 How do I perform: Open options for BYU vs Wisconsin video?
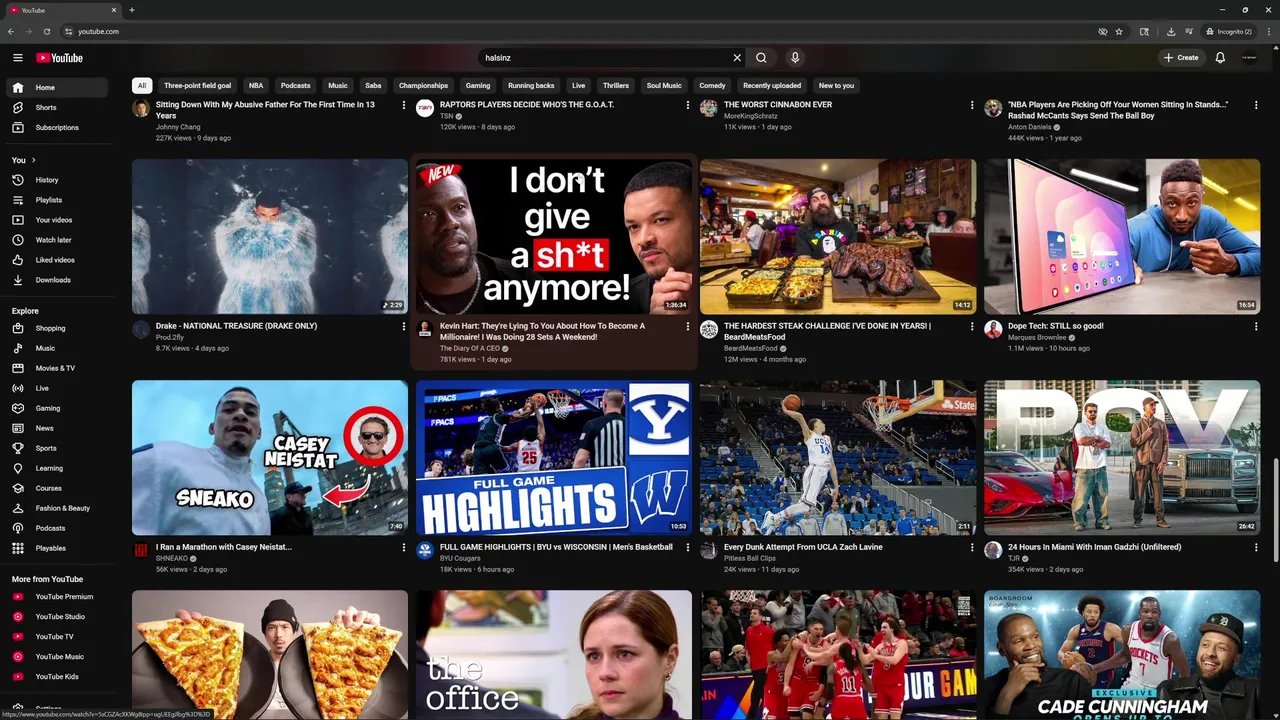pos(688,547)
